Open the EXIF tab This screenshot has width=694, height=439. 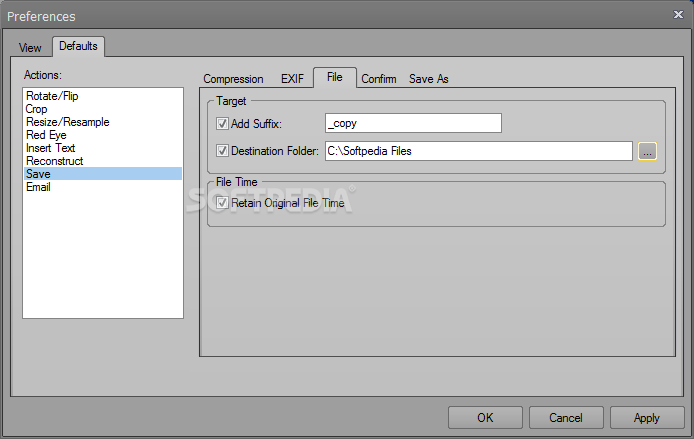(x=292, y=79)
